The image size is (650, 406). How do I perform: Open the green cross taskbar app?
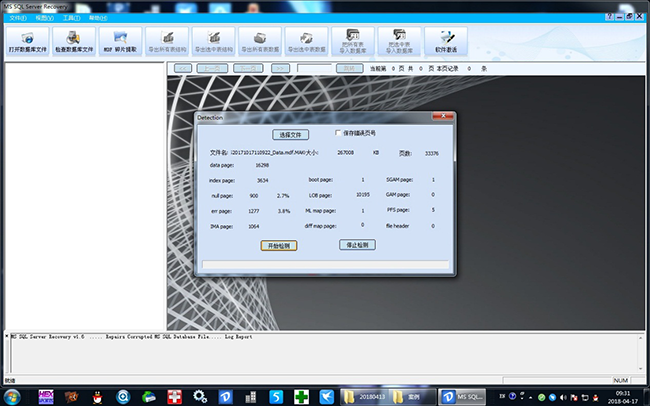tap(301, 397)
